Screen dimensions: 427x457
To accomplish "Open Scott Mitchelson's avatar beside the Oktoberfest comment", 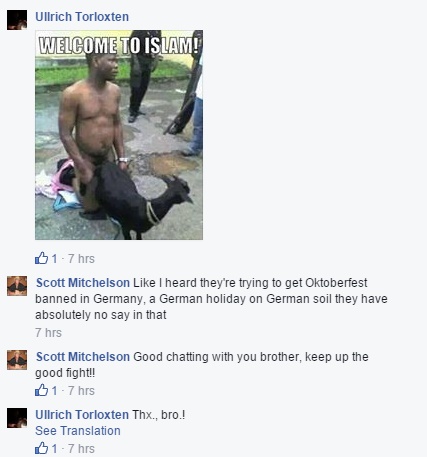I will click(17, 286).
